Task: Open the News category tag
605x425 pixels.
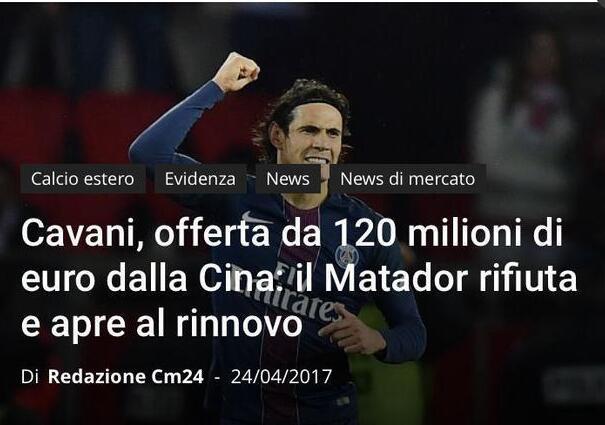Action: pos(288,179)
